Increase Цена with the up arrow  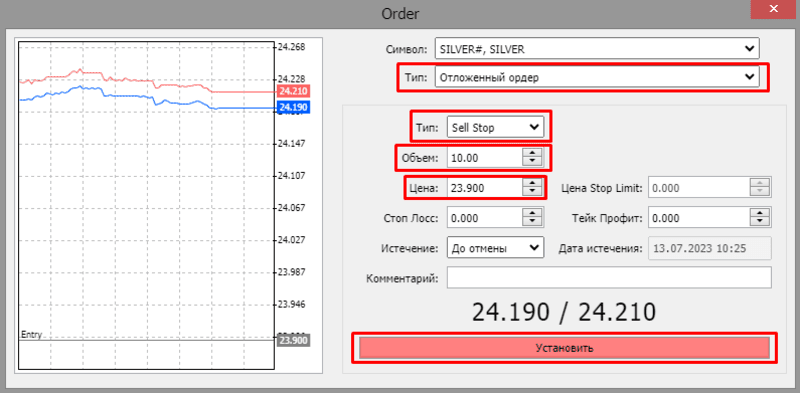tap(532, 183)
